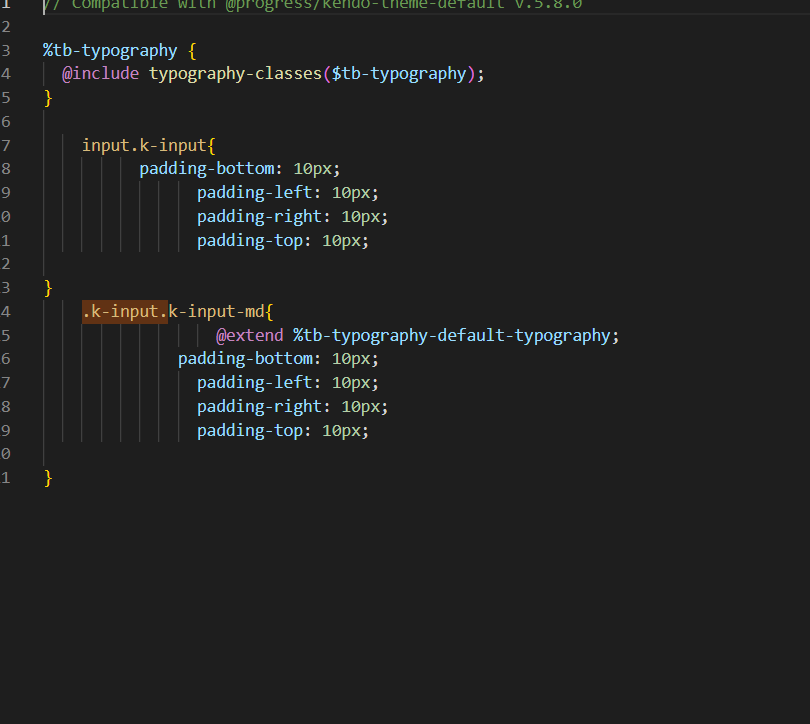810x724 pixels.
Task: Click the kendo-theme-default comment text
Action: 415,5
